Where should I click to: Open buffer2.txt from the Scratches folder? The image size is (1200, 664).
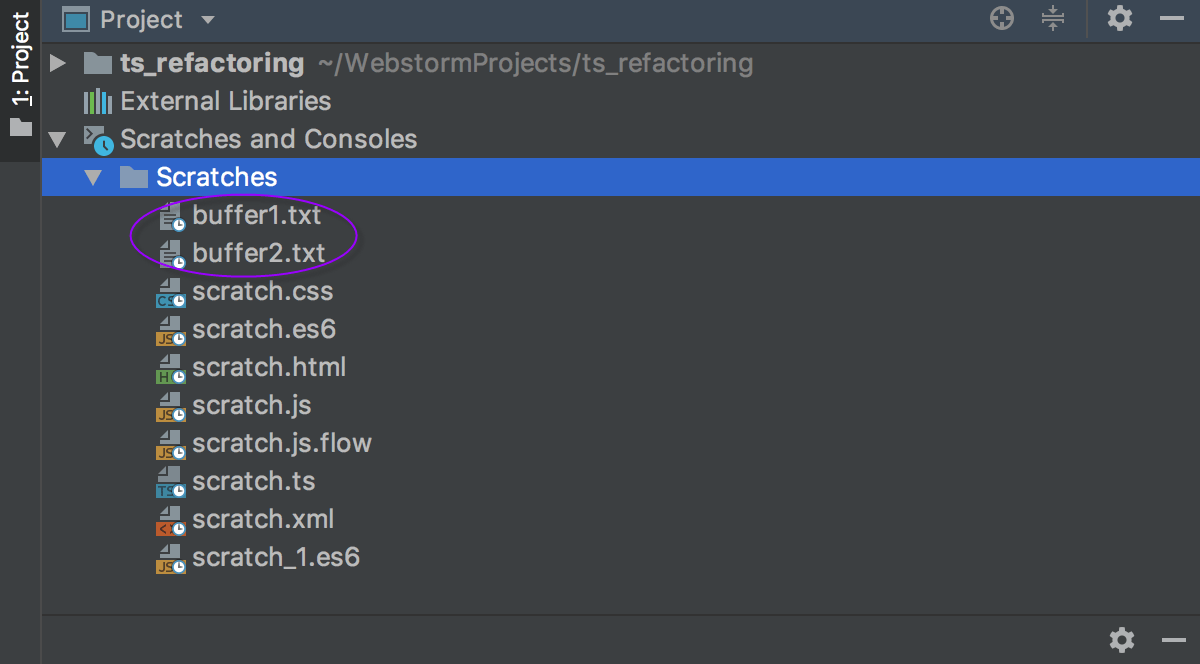pos(257,253)
